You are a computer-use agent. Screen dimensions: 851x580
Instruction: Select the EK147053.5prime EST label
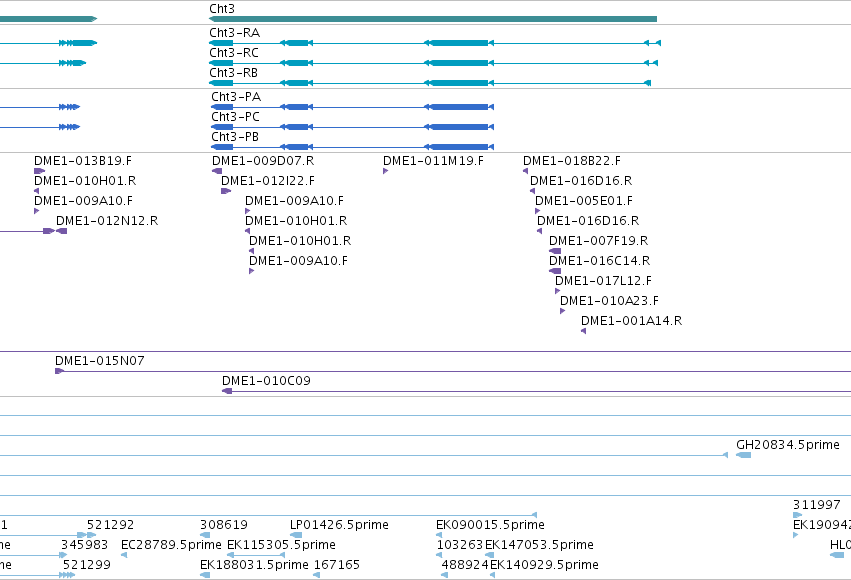click(539, 545)
